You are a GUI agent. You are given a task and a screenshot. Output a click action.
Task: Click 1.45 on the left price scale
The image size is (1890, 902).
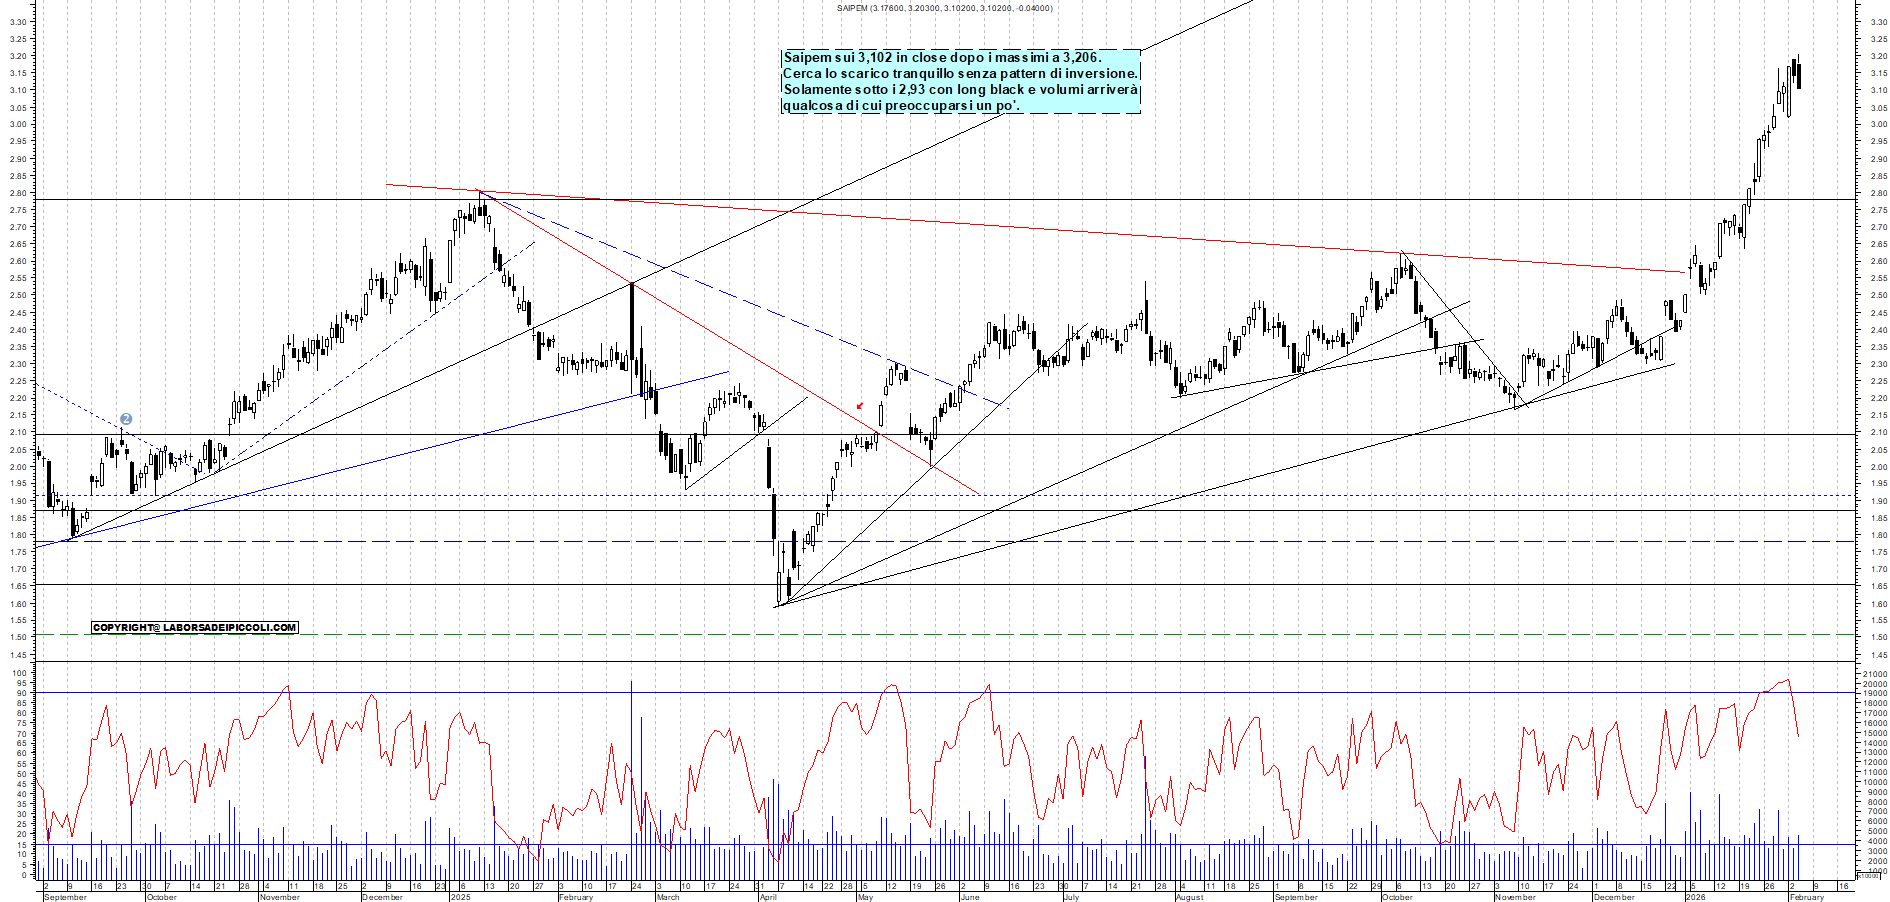(18, 655)
